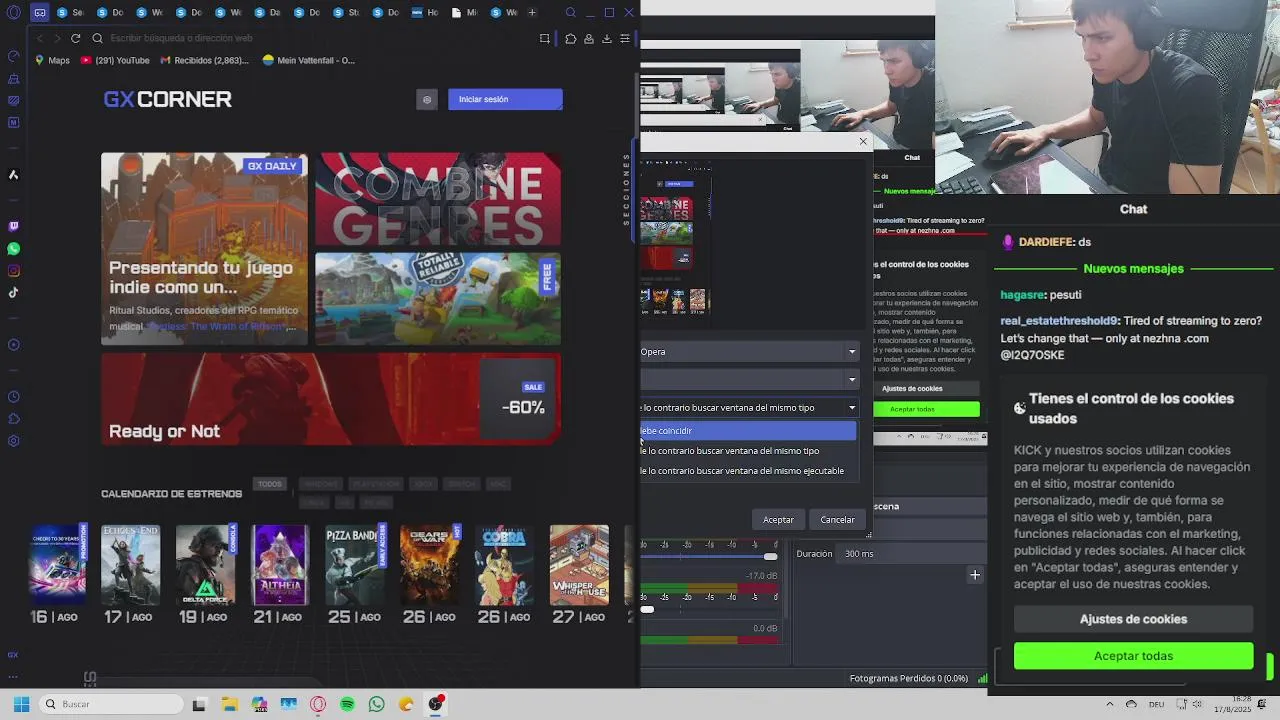Click the plus icon in OBS transitions
This screenshot has height=720, width=1280.
[x=975, y=574]
